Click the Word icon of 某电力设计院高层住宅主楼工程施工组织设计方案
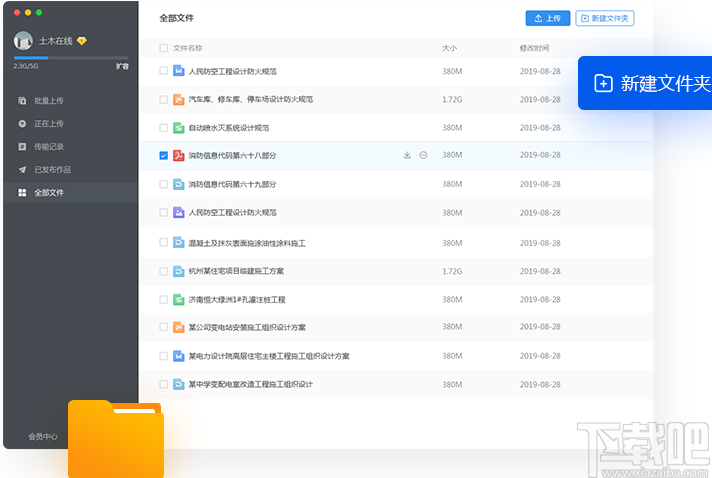Image resolution: width=712 pixels, height=478 pixels. coord(178,356)
